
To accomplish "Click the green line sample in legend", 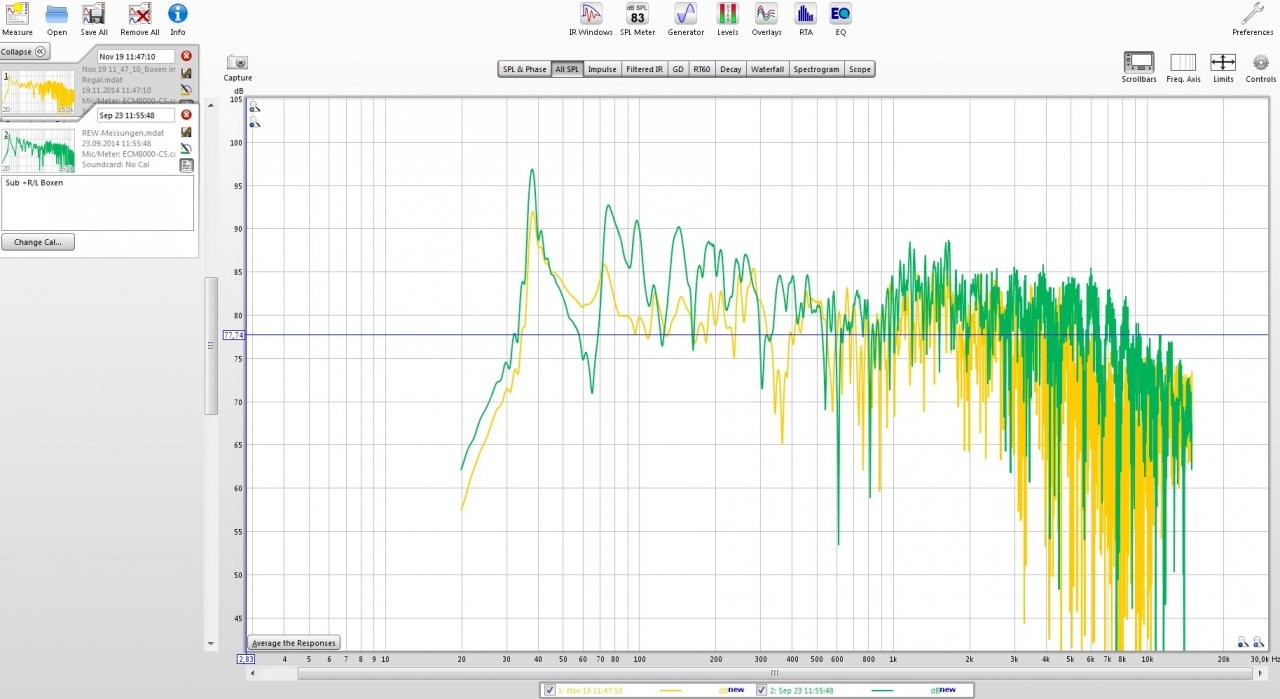I will 883,690.
